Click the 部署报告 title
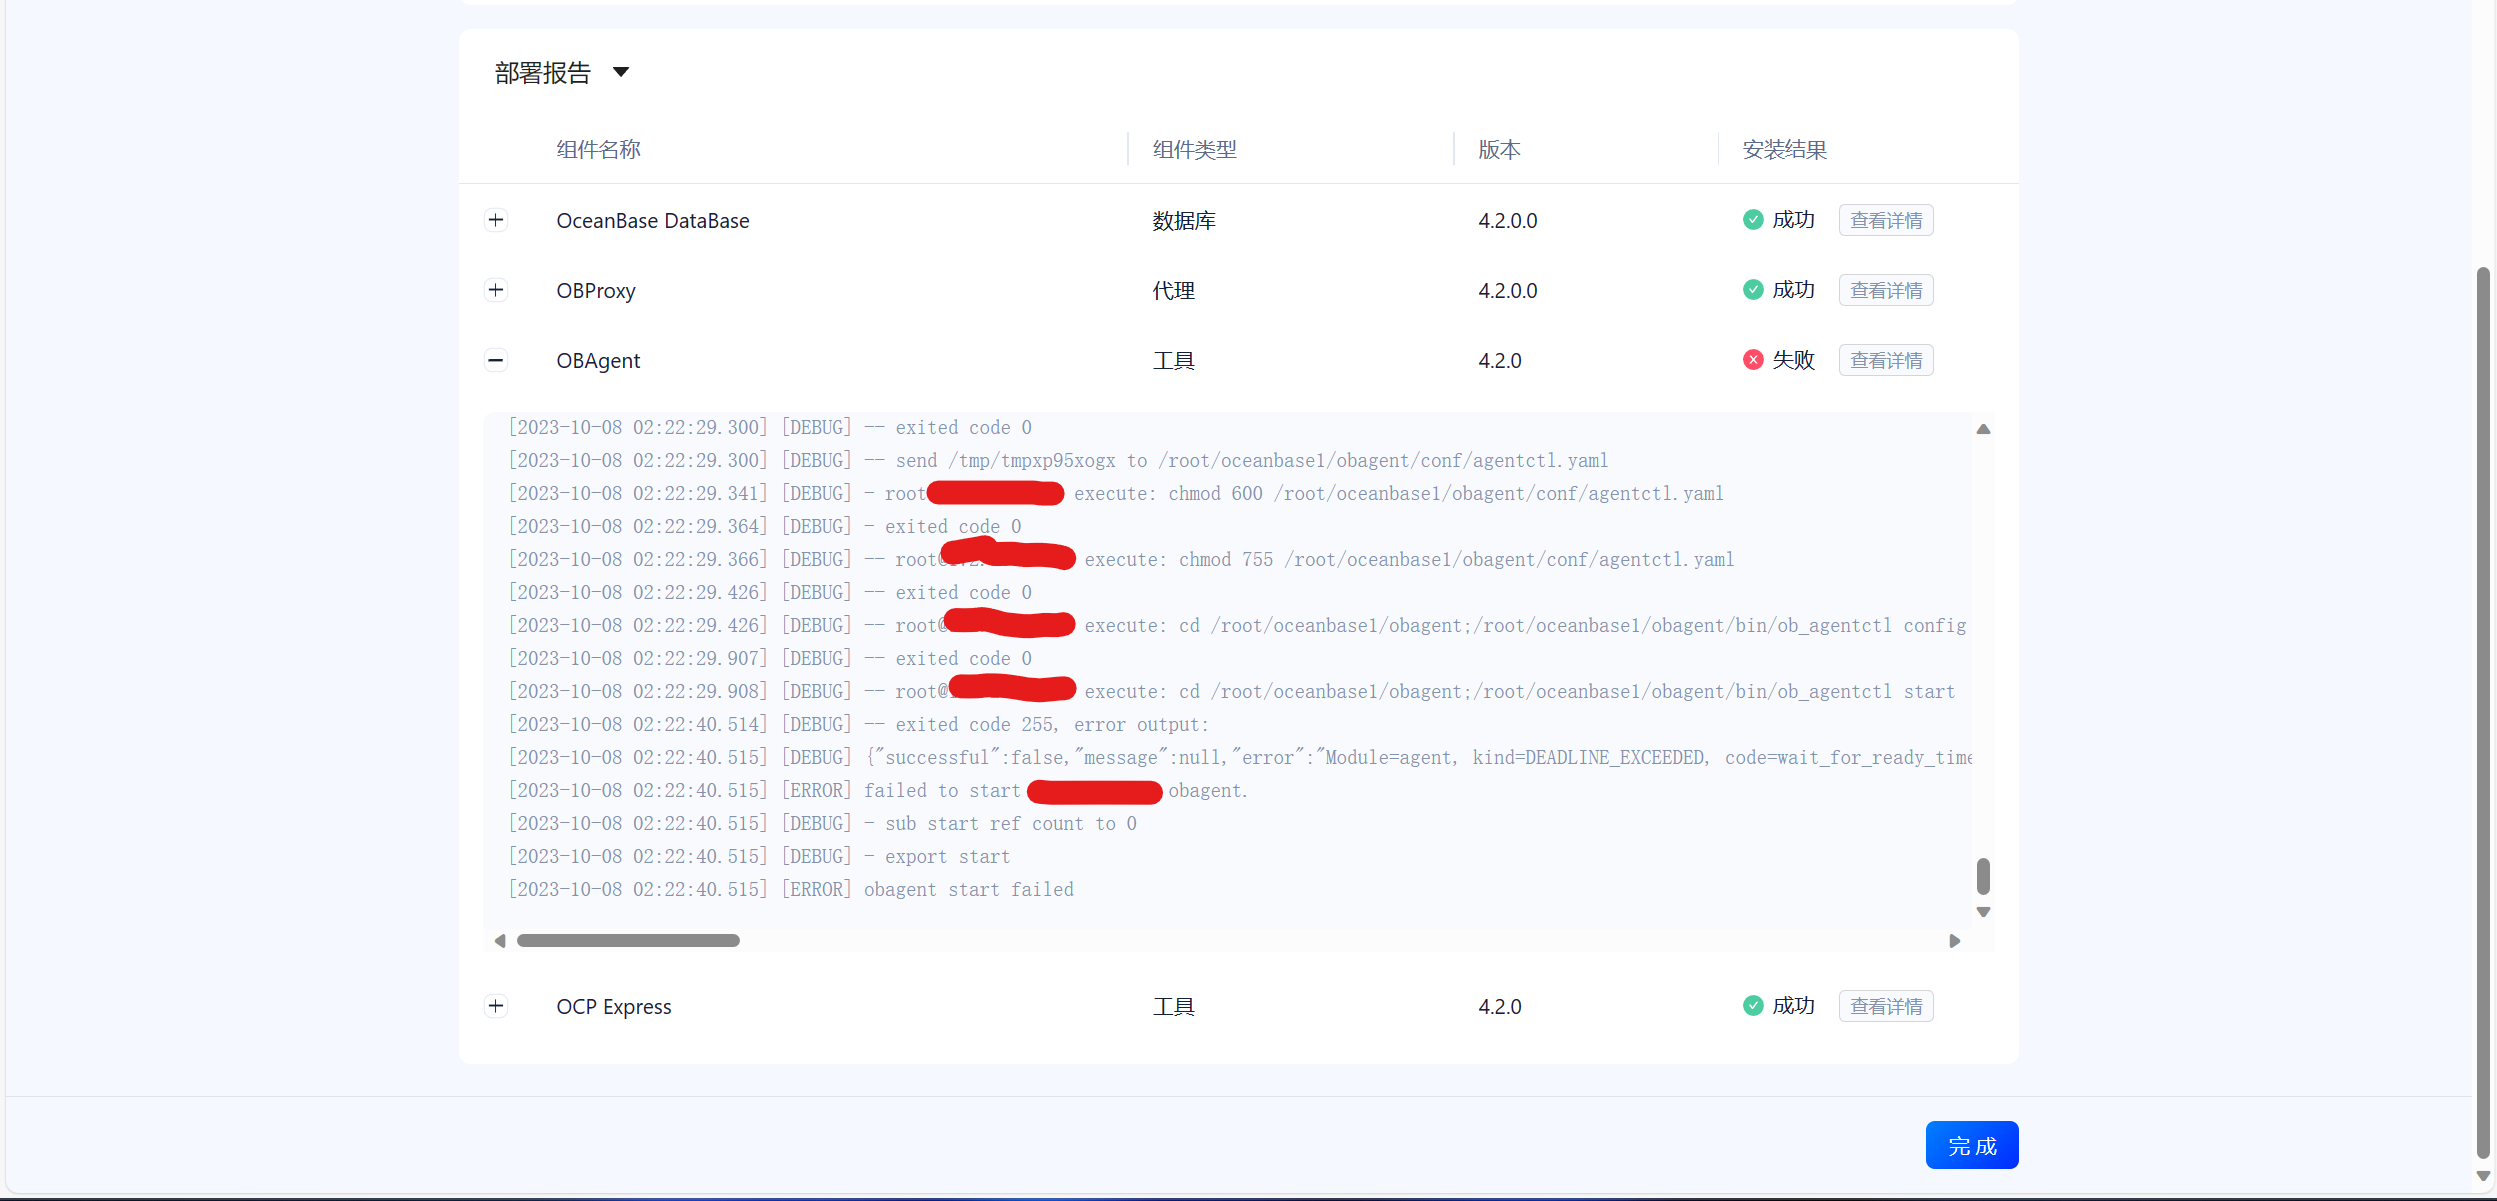The width and height of the screenshot is (2497, 1201). click(543, 73)
